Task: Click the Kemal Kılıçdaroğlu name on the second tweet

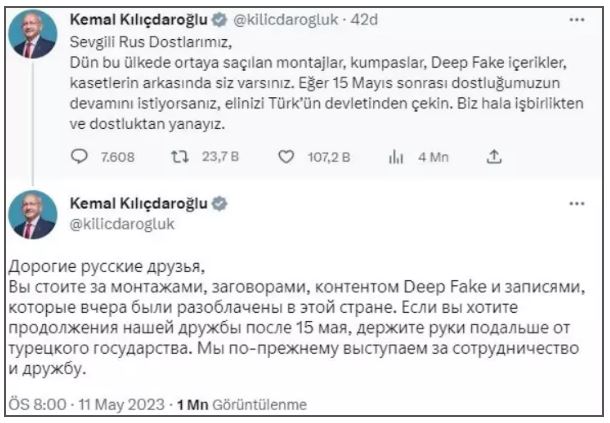Action: pyautogui.click(x=139, y=204)
